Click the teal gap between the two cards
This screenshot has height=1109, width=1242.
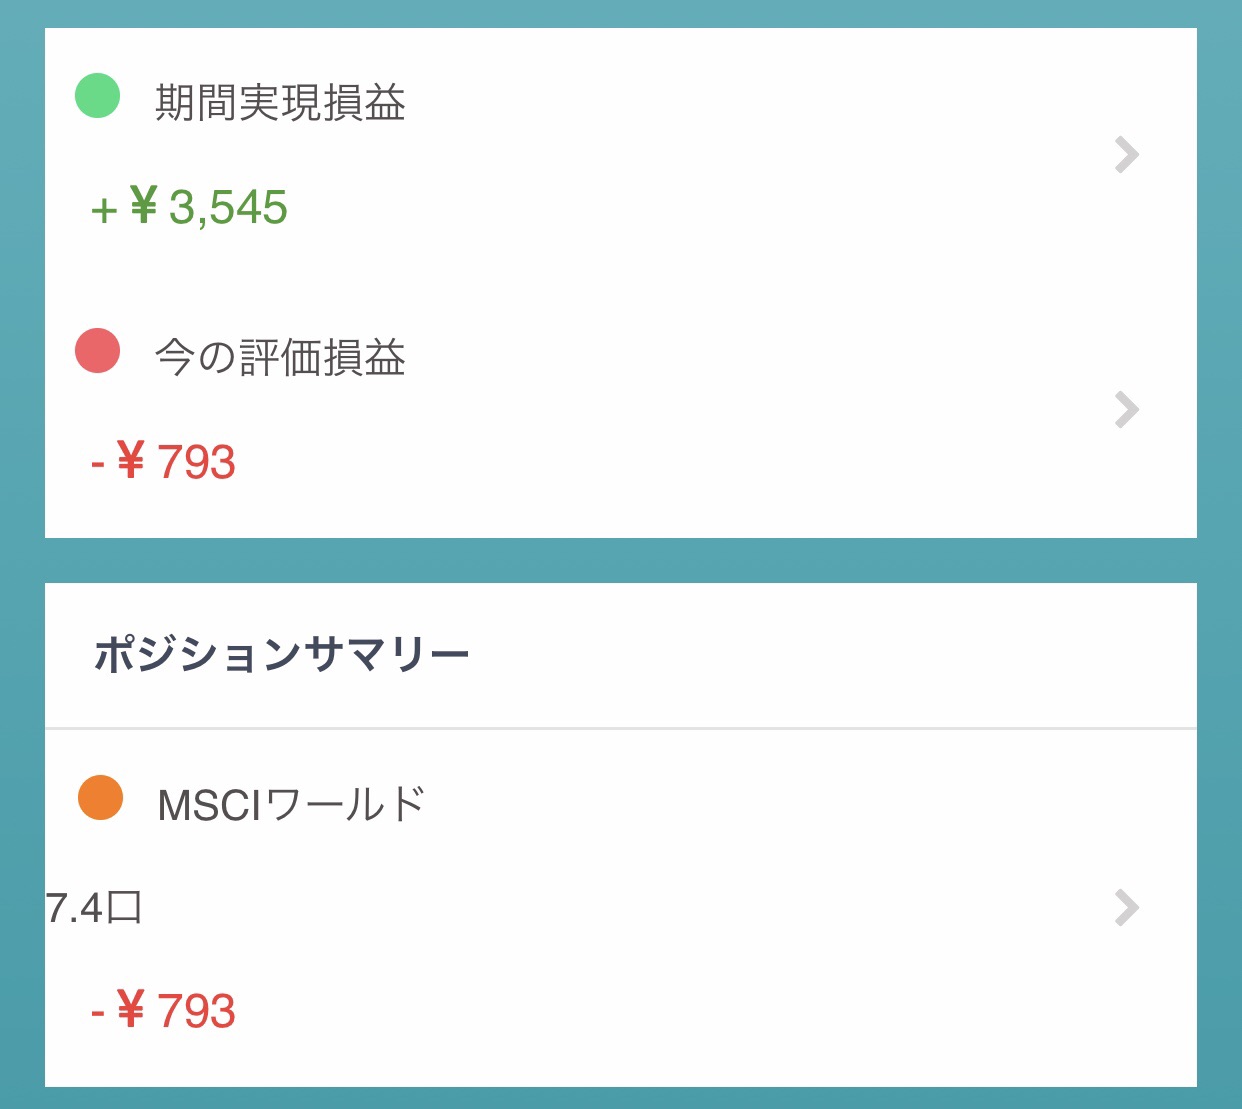tap(620, 560)
